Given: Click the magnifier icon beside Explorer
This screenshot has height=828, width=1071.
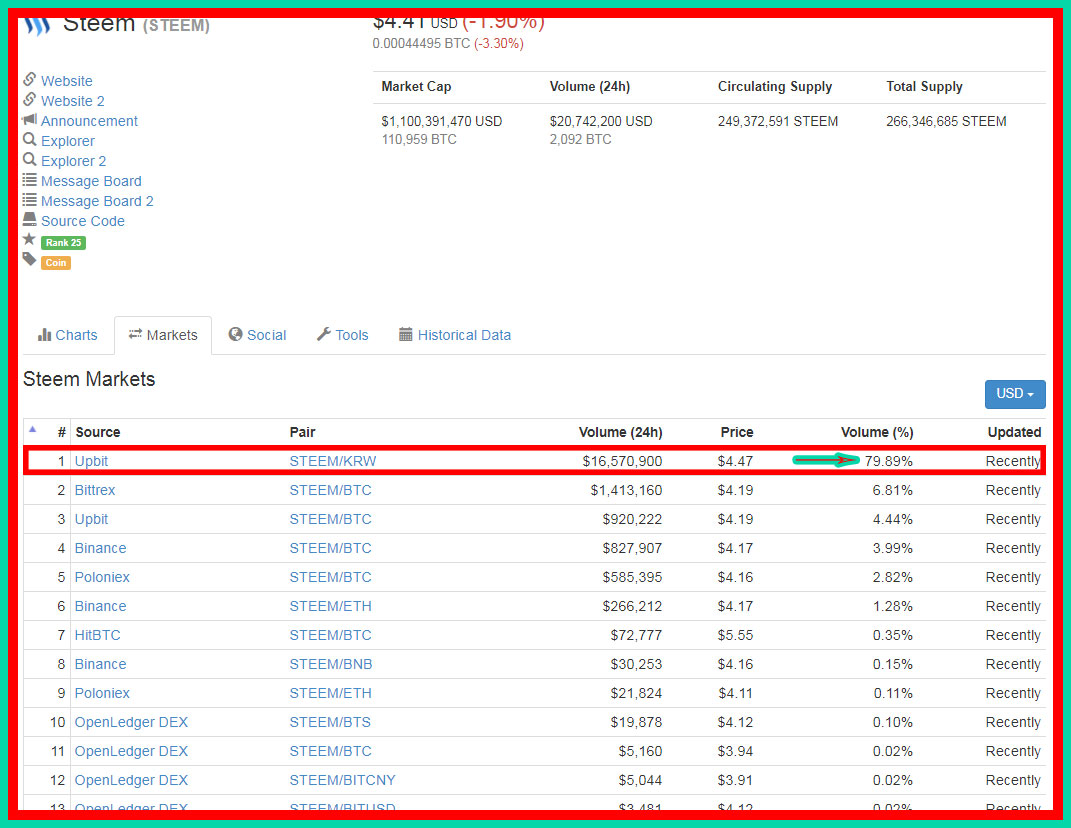Looking at the screenshot, I should coord(29,139).
